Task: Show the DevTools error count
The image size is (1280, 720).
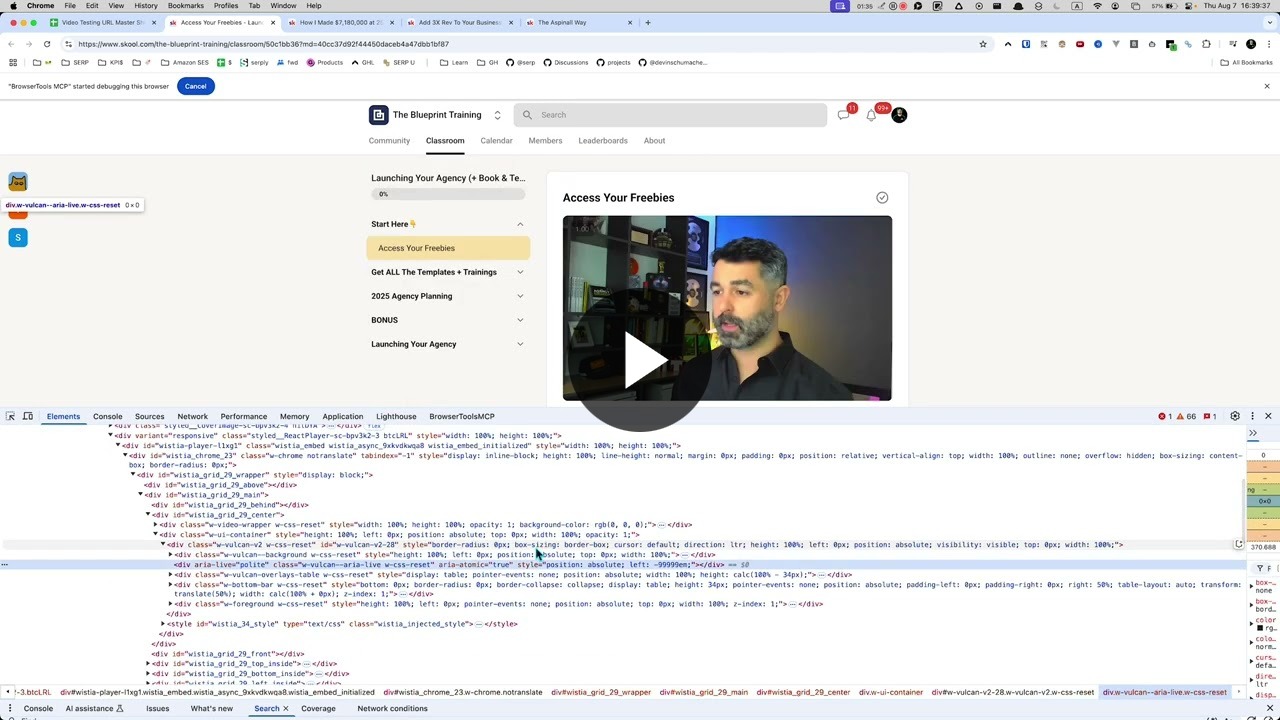Action: [x=1165, y=416]
